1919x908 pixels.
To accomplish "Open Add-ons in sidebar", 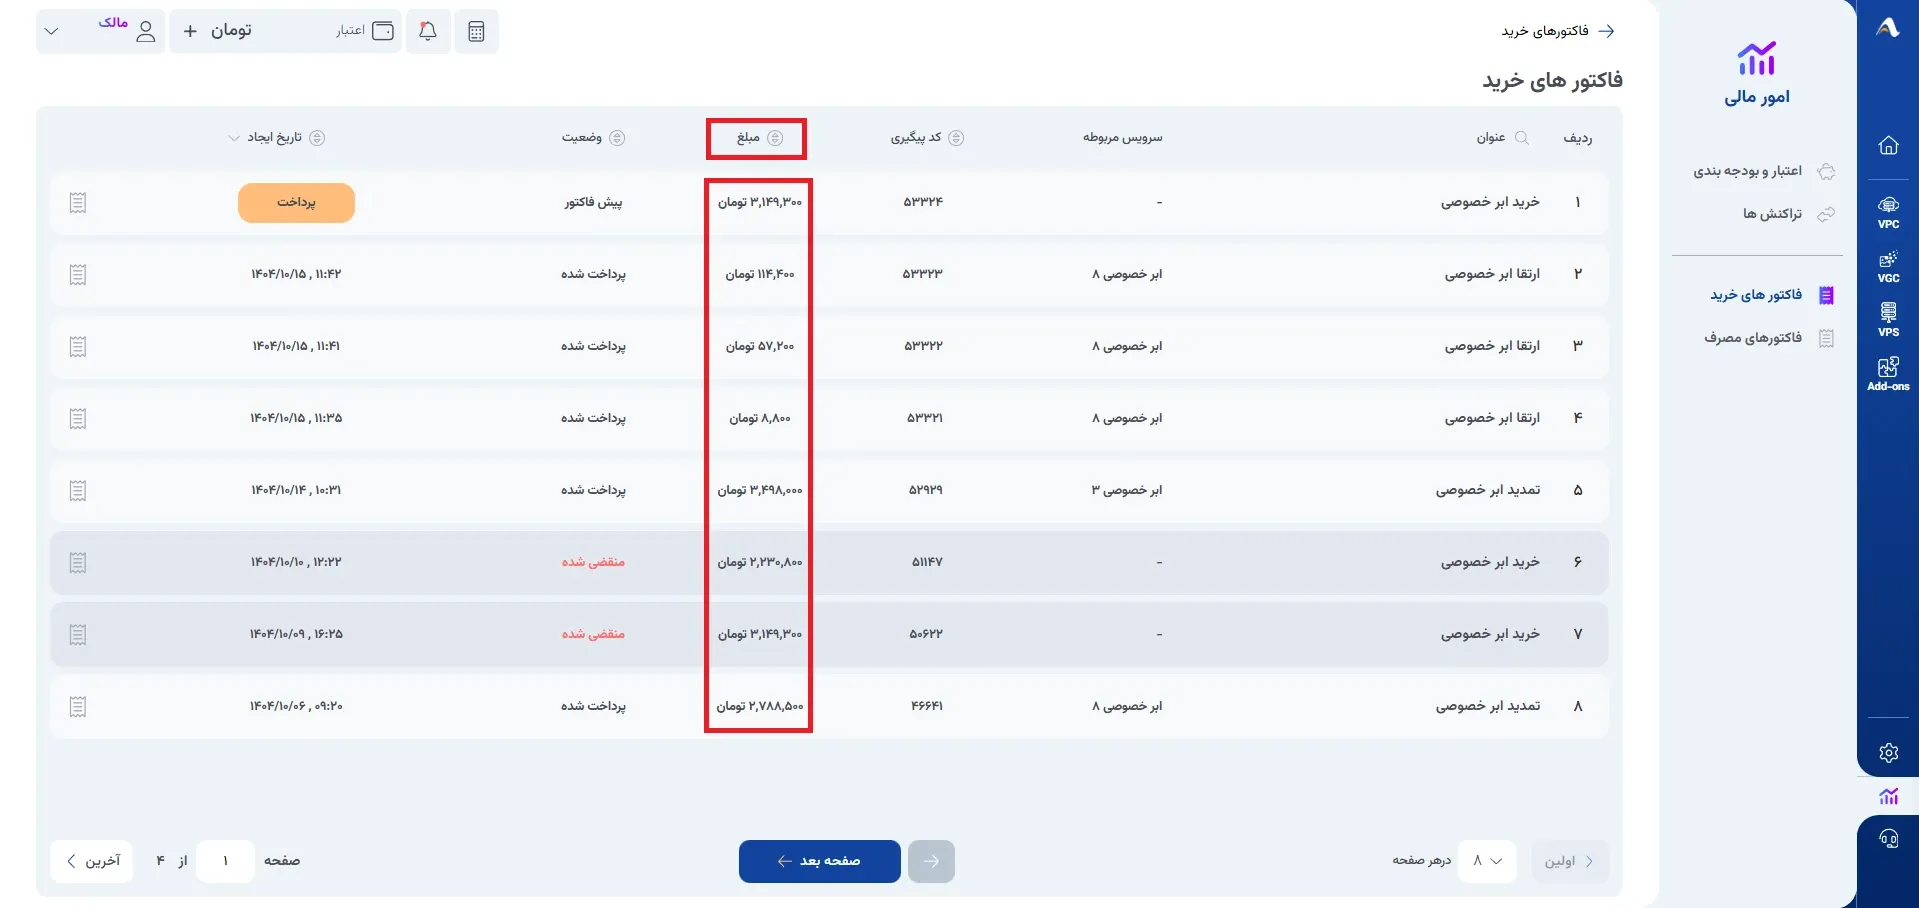I will 1888,374.
